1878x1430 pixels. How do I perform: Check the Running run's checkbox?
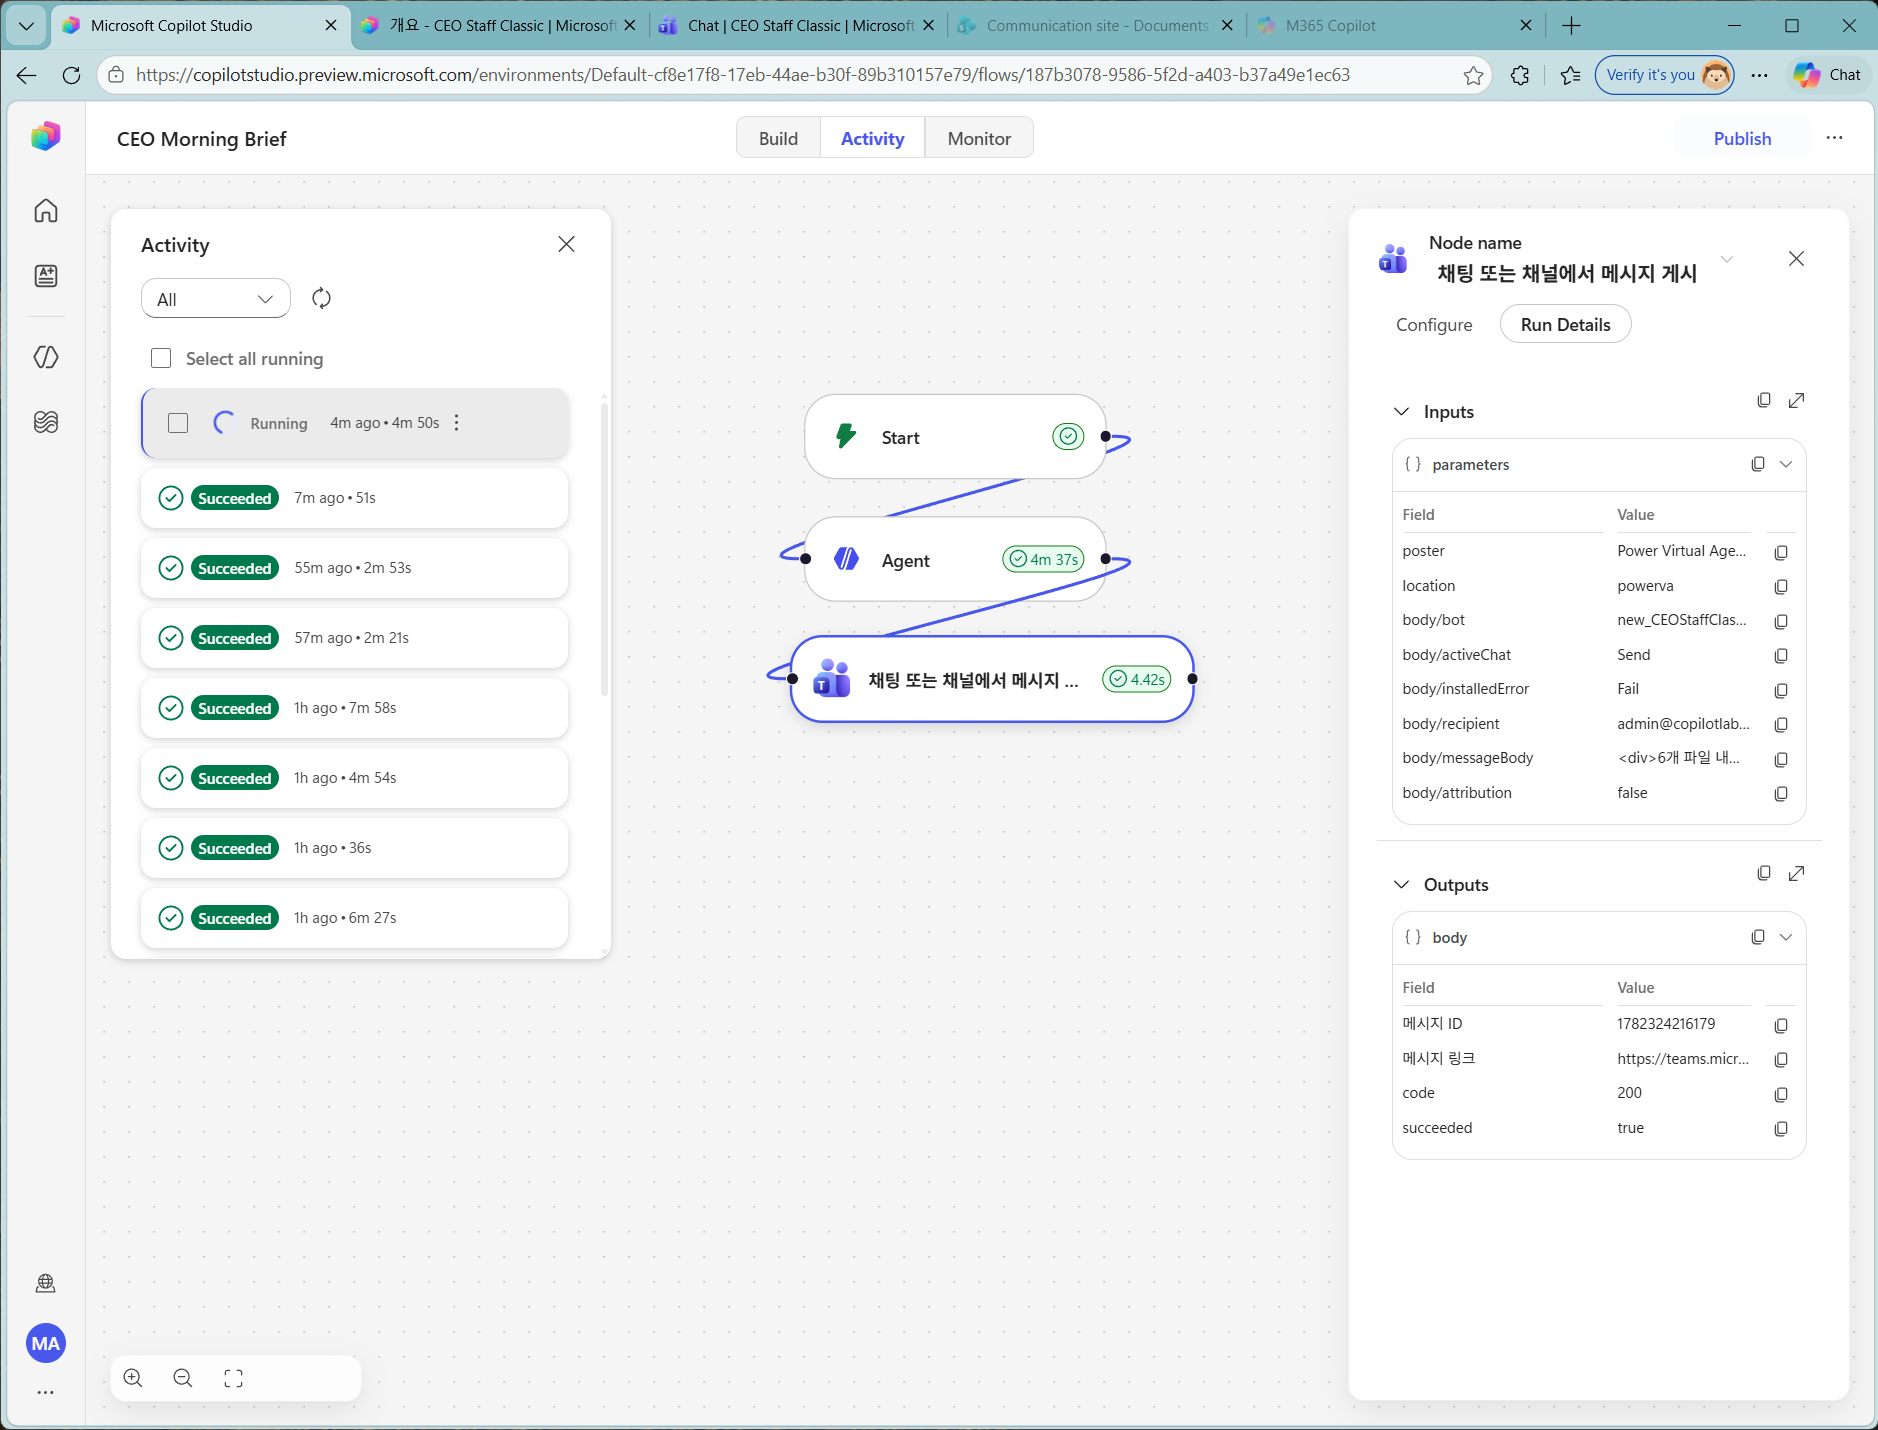(x=178, y=423)
